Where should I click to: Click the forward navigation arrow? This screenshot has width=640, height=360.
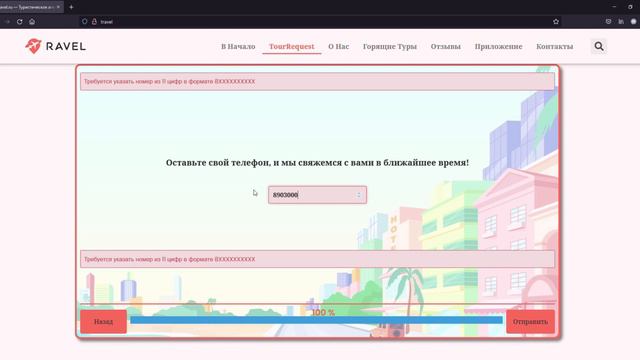[7, 22]
